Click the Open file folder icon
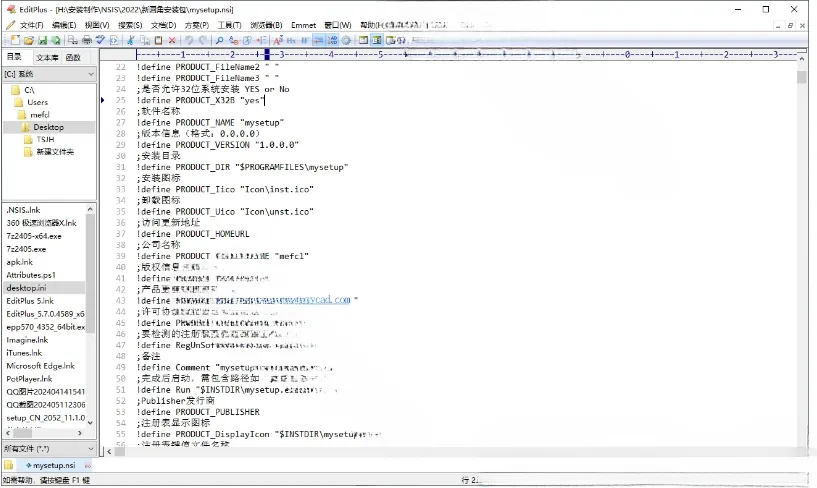This screenshot has height=488, width=817. click(29, 40)
